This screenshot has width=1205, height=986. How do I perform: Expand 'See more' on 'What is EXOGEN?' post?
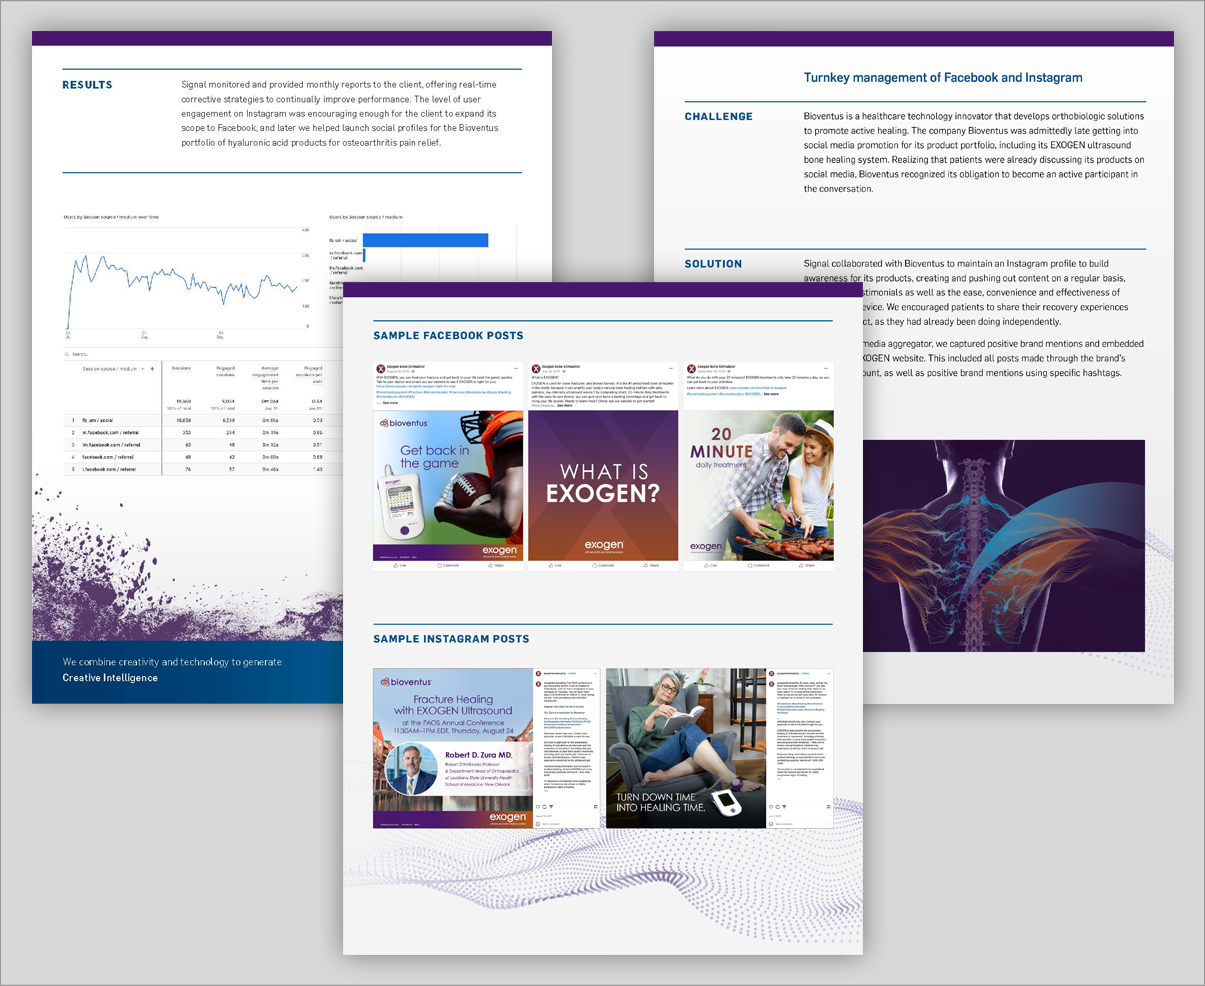click(x=564, y=406)
